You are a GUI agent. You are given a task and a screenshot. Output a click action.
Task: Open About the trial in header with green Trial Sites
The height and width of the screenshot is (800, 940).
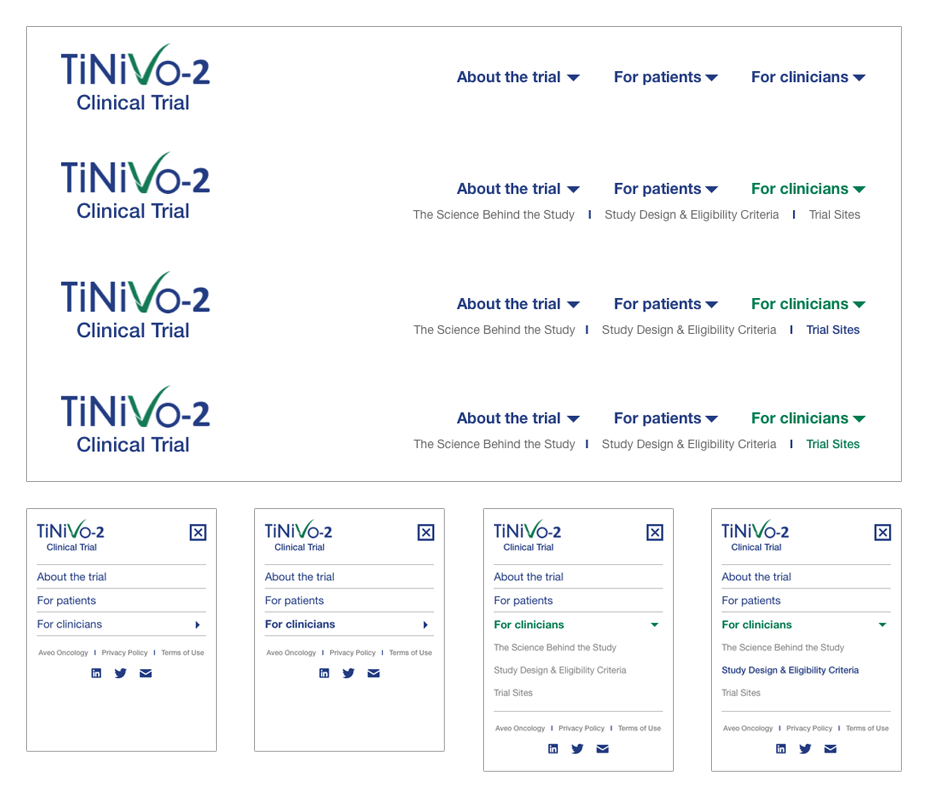tap(518, 419)
